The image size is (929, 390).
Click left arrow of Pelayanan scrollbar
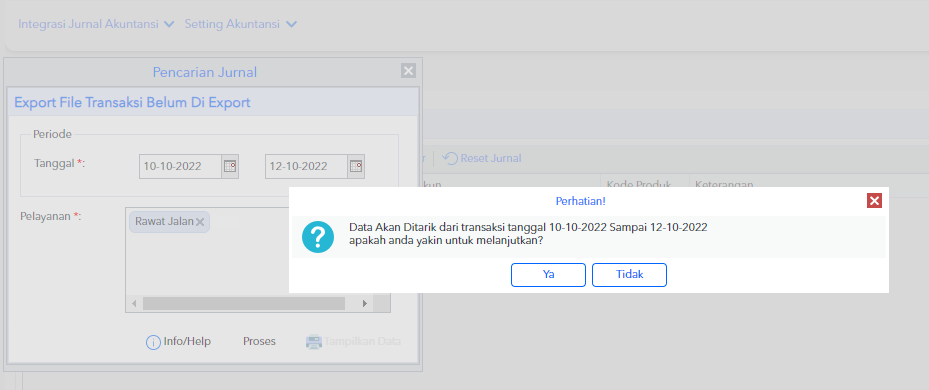point(134,303)
